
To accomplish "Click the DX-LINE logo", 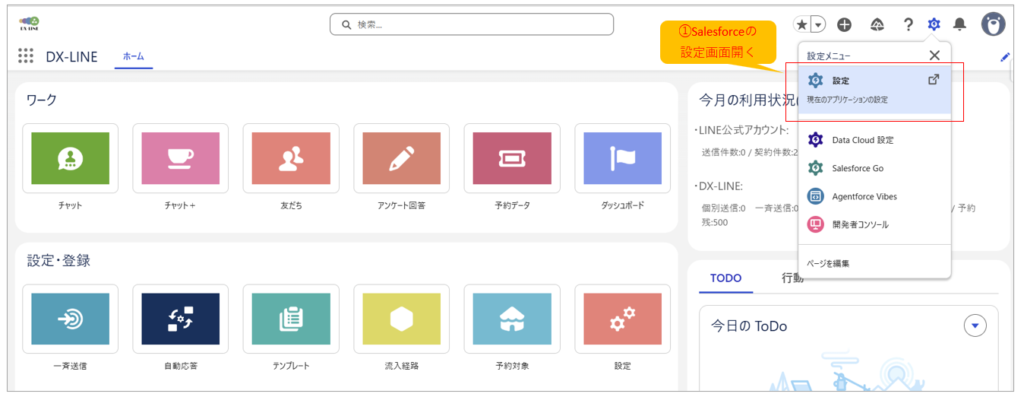I will [x=29, y=24].
